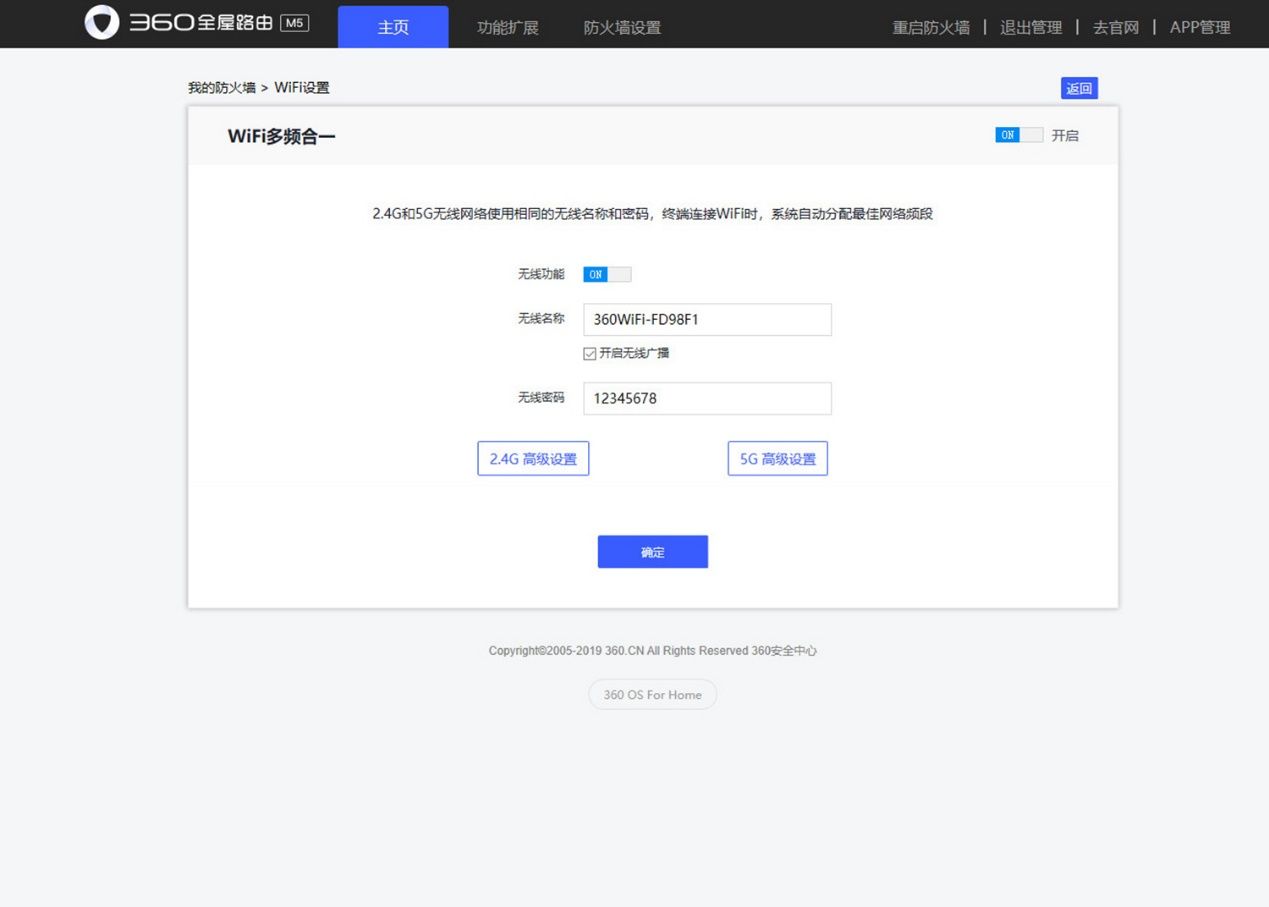1269x907 pixels.
Task: Open 2.4G 高级设置
Action: coord(533,459)
